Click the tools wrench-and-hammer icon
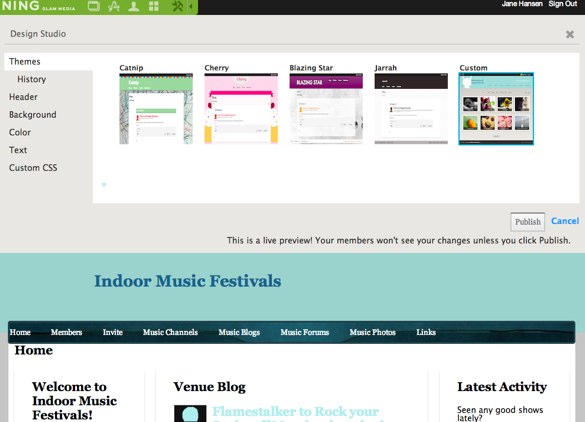 tap(177, 6)
